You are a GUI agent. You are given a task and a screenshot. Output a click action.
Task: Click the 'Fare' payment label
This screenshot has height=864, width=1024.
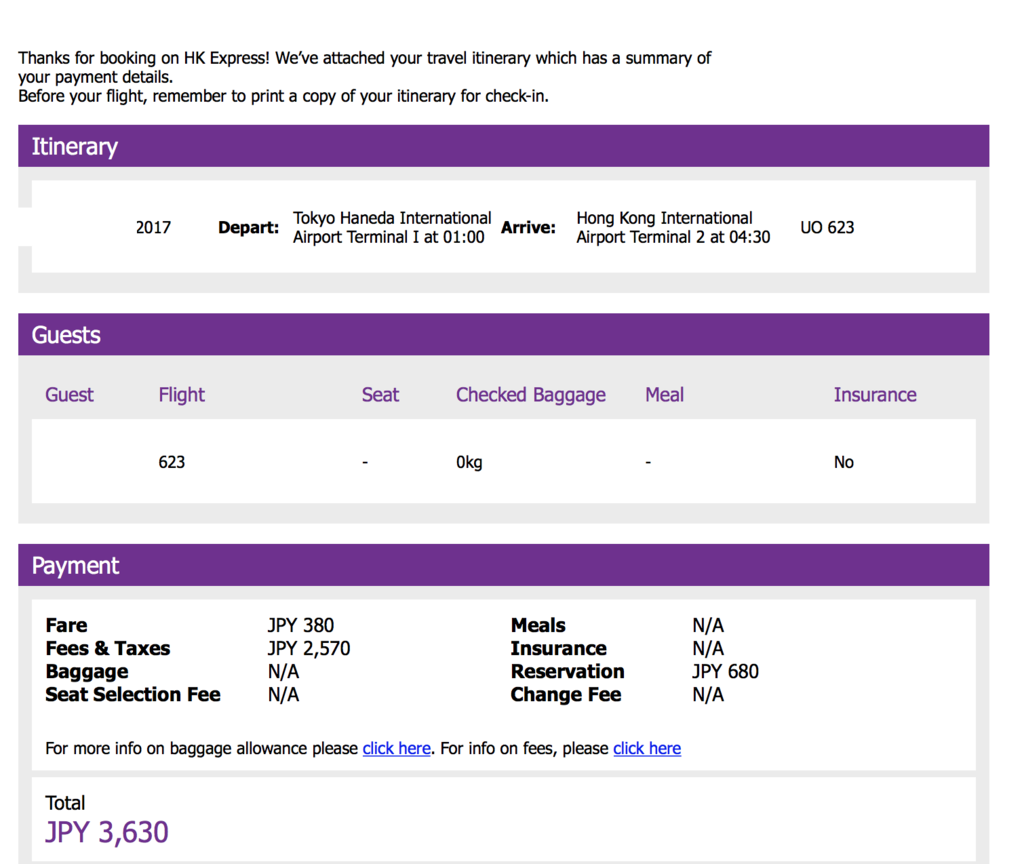coord(66,626)
